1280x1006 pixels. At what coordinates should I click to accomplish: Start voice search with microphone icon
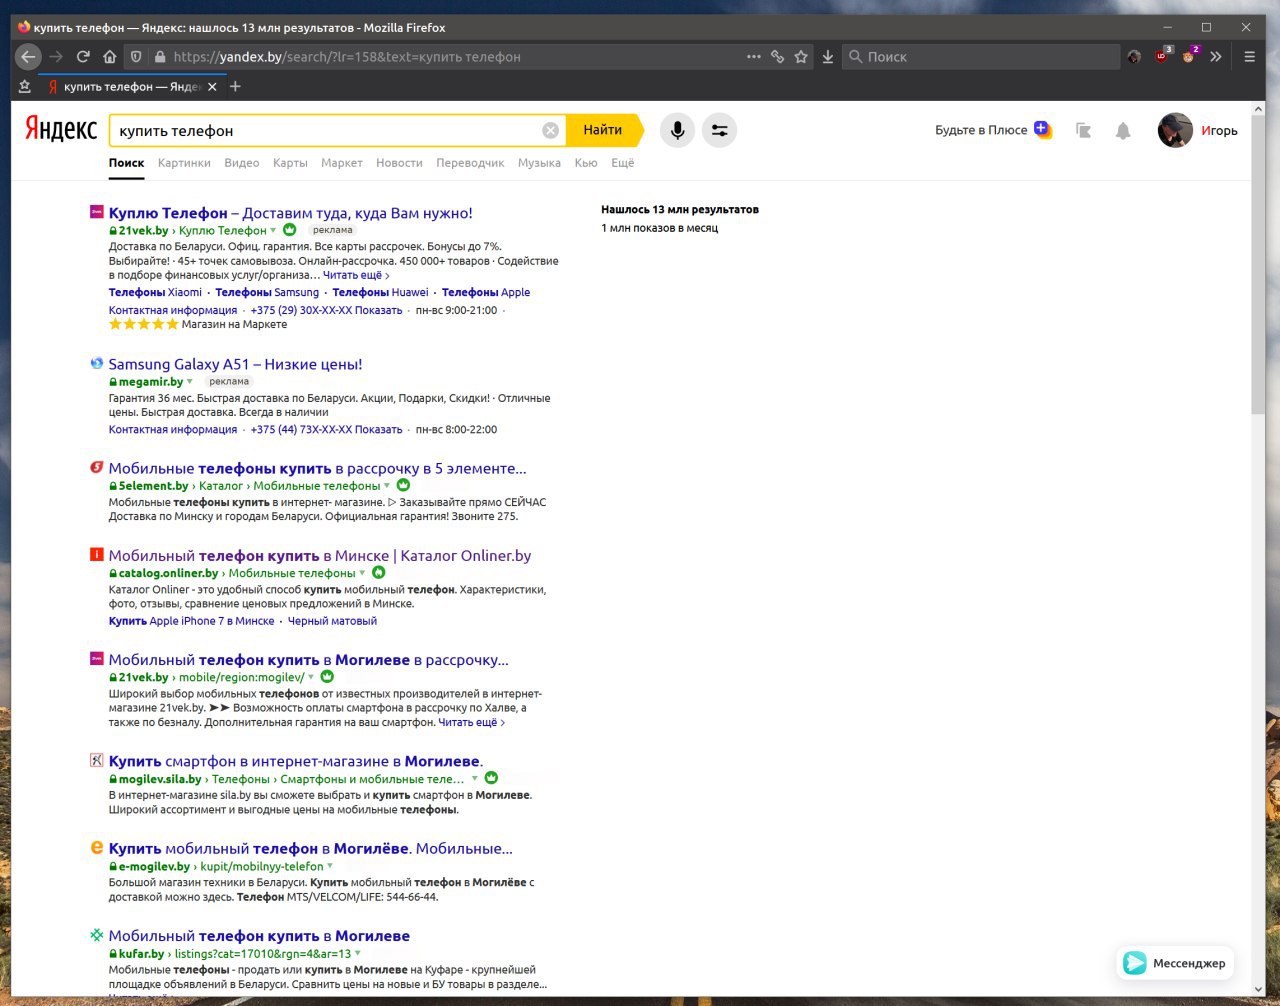pyautogui.click(x=677, y=130)
